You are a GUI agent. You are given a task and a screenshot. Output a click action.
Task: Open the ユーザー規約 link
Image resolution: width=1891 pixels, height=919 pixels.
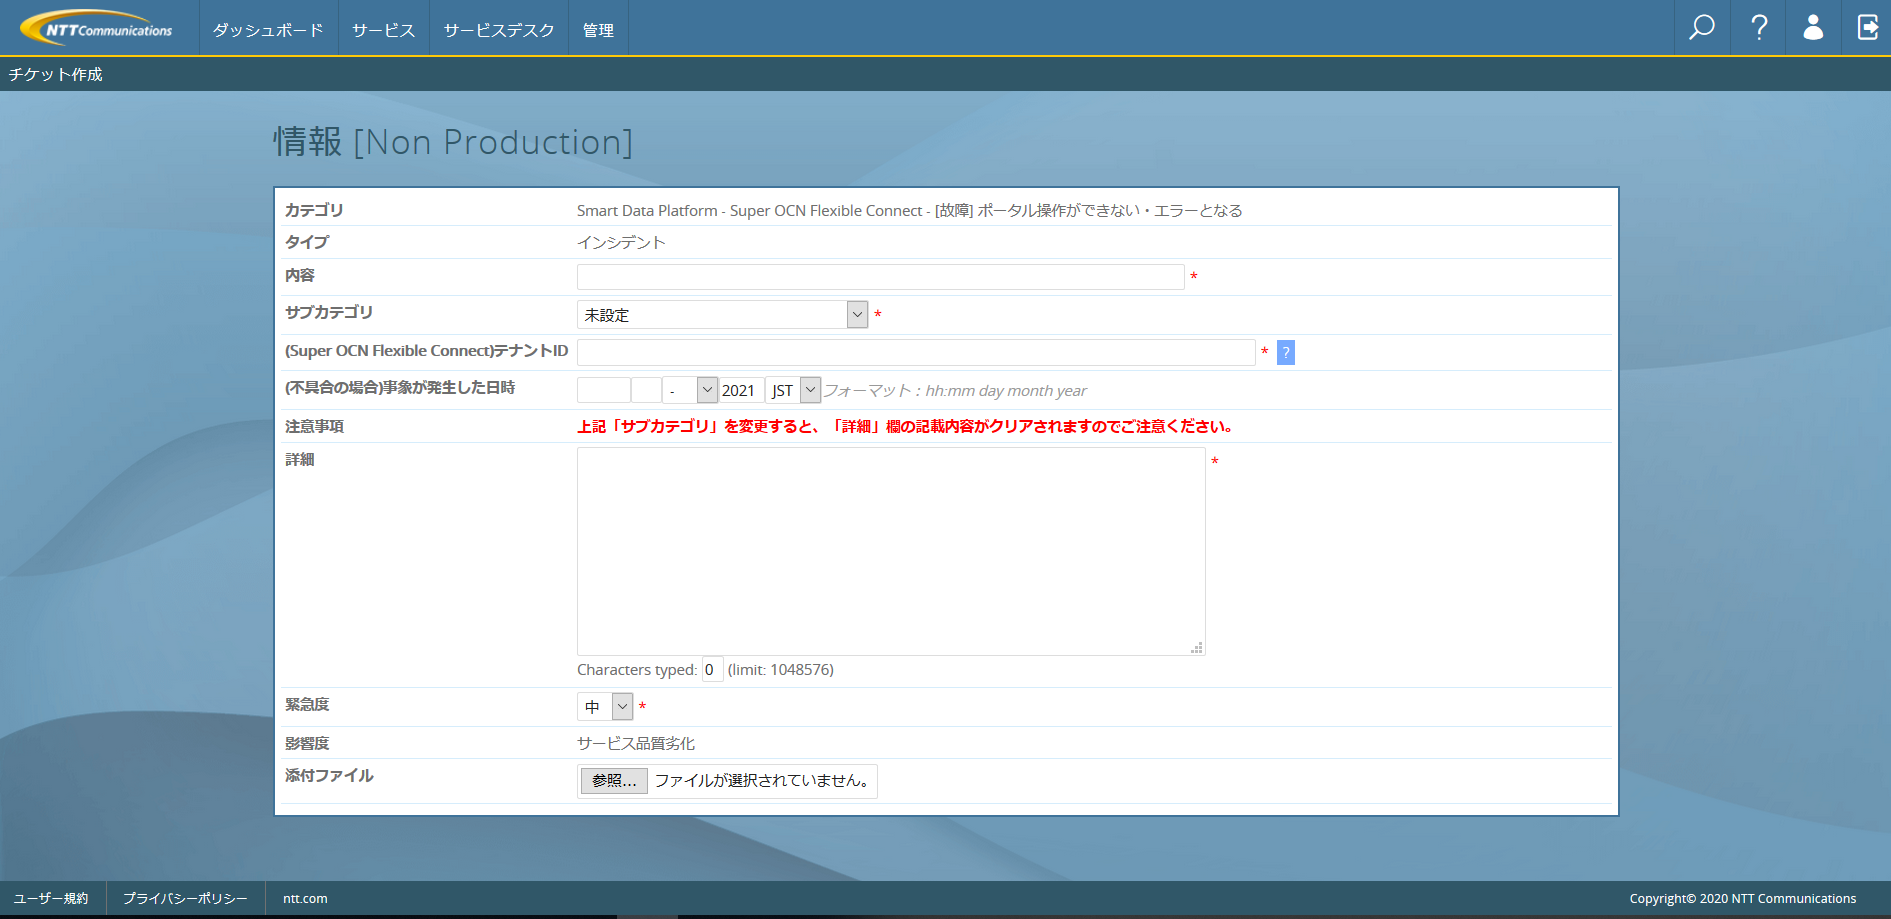click(x=51, y=898)
